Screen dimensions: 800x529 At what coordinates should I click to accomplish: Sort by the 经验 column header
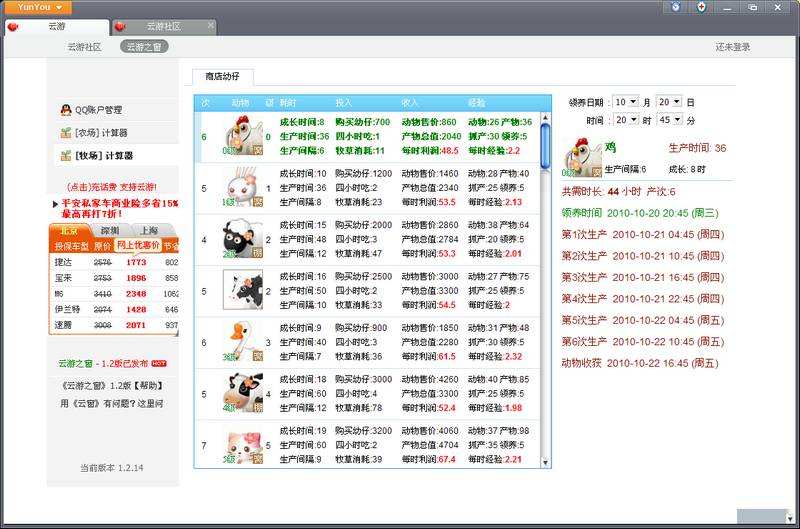477,103
